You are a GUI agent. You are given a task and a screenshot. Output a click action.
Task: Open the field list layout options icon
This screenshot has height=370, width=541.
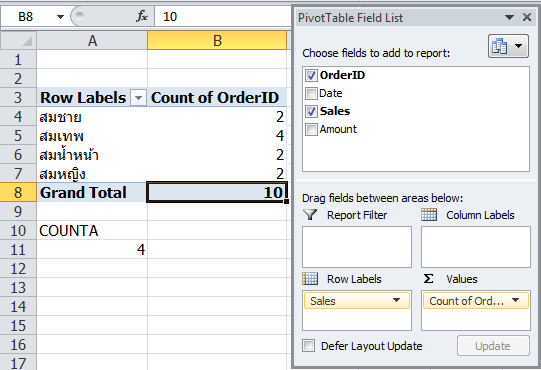[x=508, y=46]
